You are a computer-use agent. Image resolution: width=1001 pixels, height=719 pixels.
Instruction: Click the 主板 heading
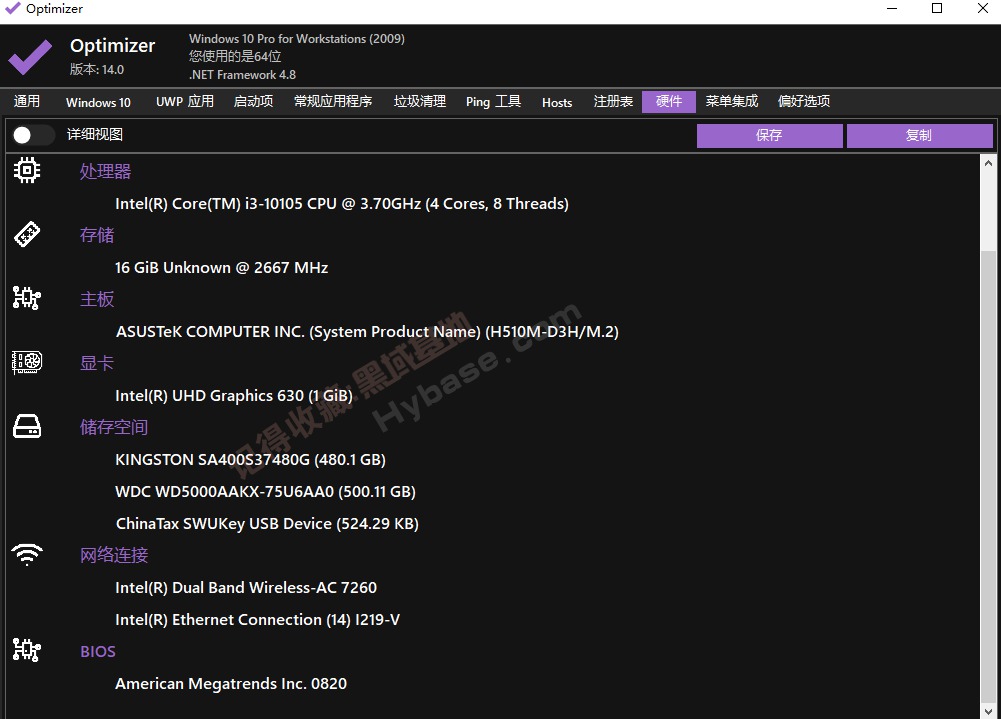pyautogui.click(x=97, y=299)
